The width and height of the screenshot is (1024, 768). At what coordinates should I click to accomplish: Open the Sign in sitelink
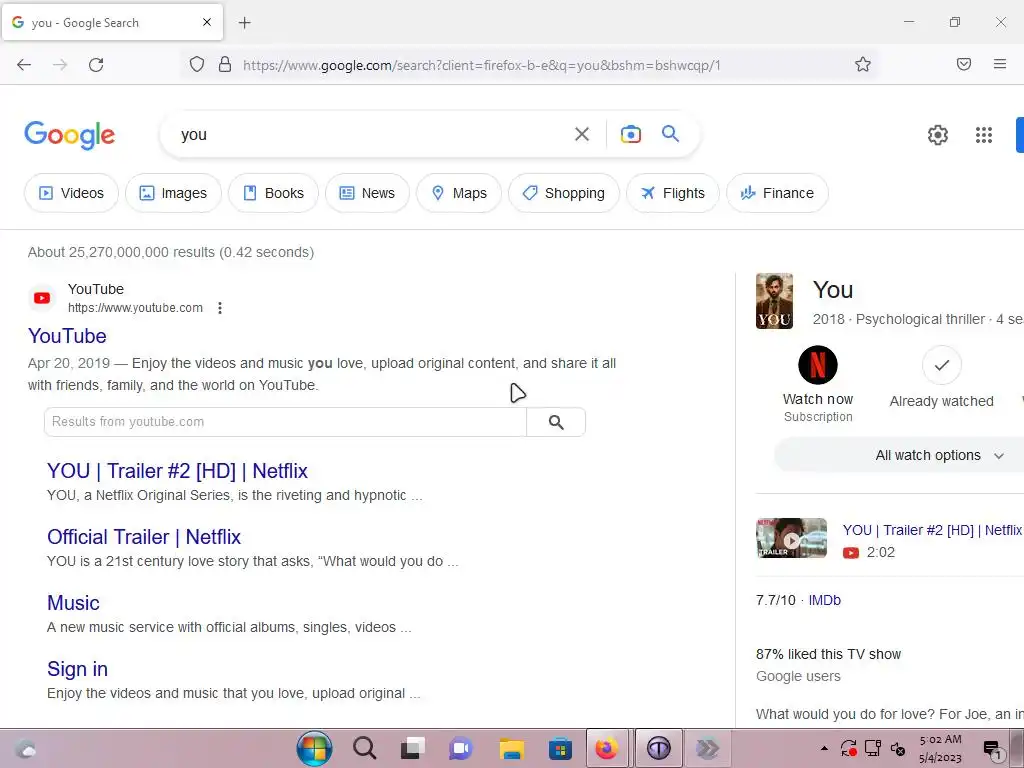tap(77, 669)
